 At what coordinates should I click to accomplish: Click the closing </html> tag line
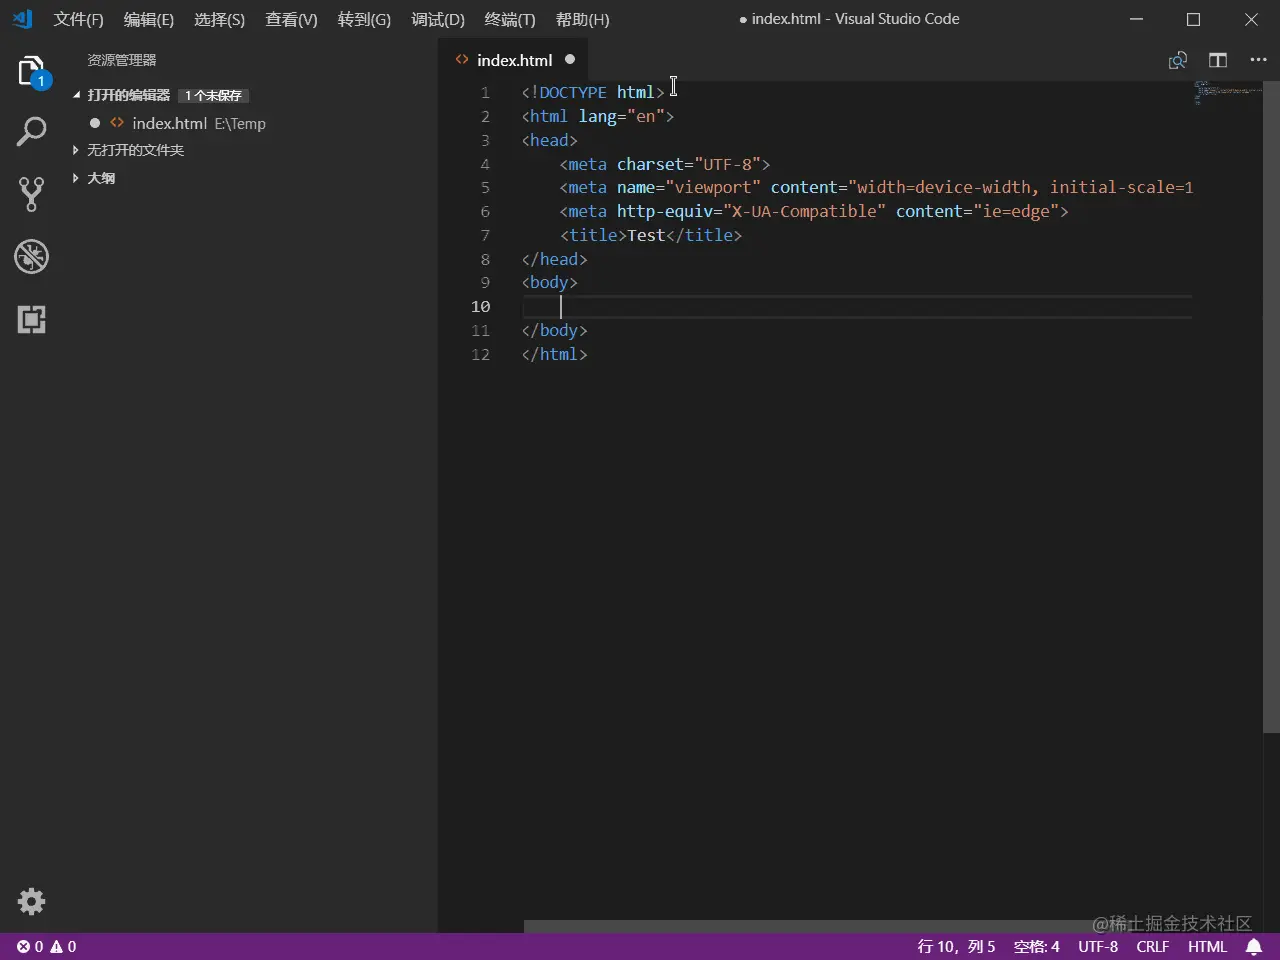(x=554, y=354)
